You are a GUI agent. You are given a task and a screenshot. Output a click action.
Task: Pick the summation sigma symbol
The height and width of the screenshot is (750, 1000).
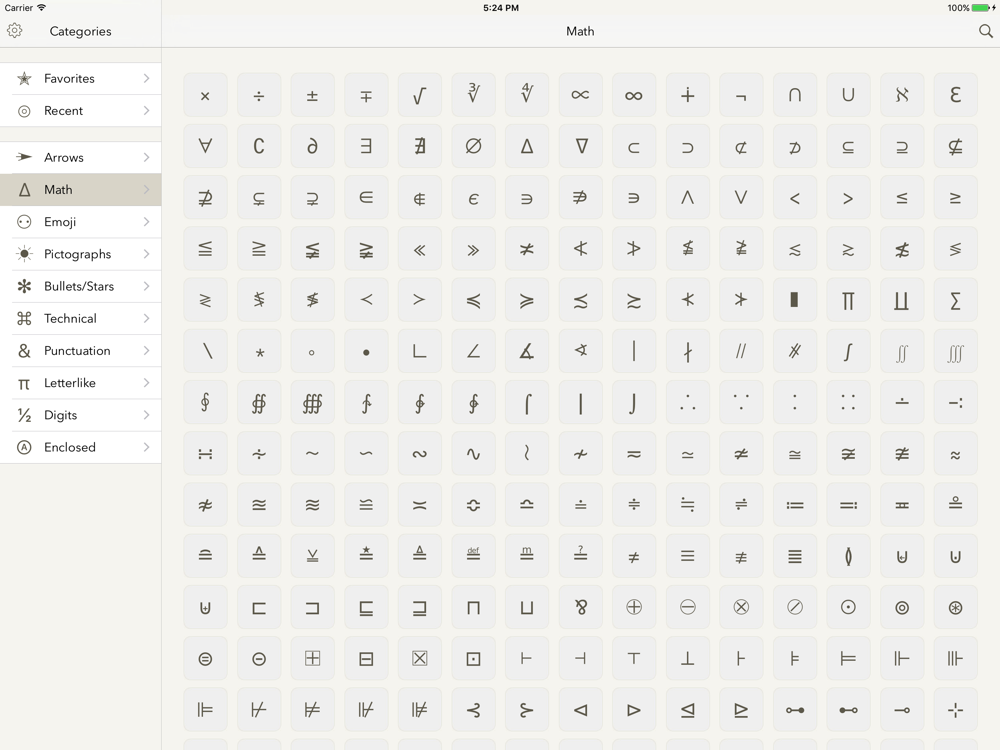(x=955, y=300)
